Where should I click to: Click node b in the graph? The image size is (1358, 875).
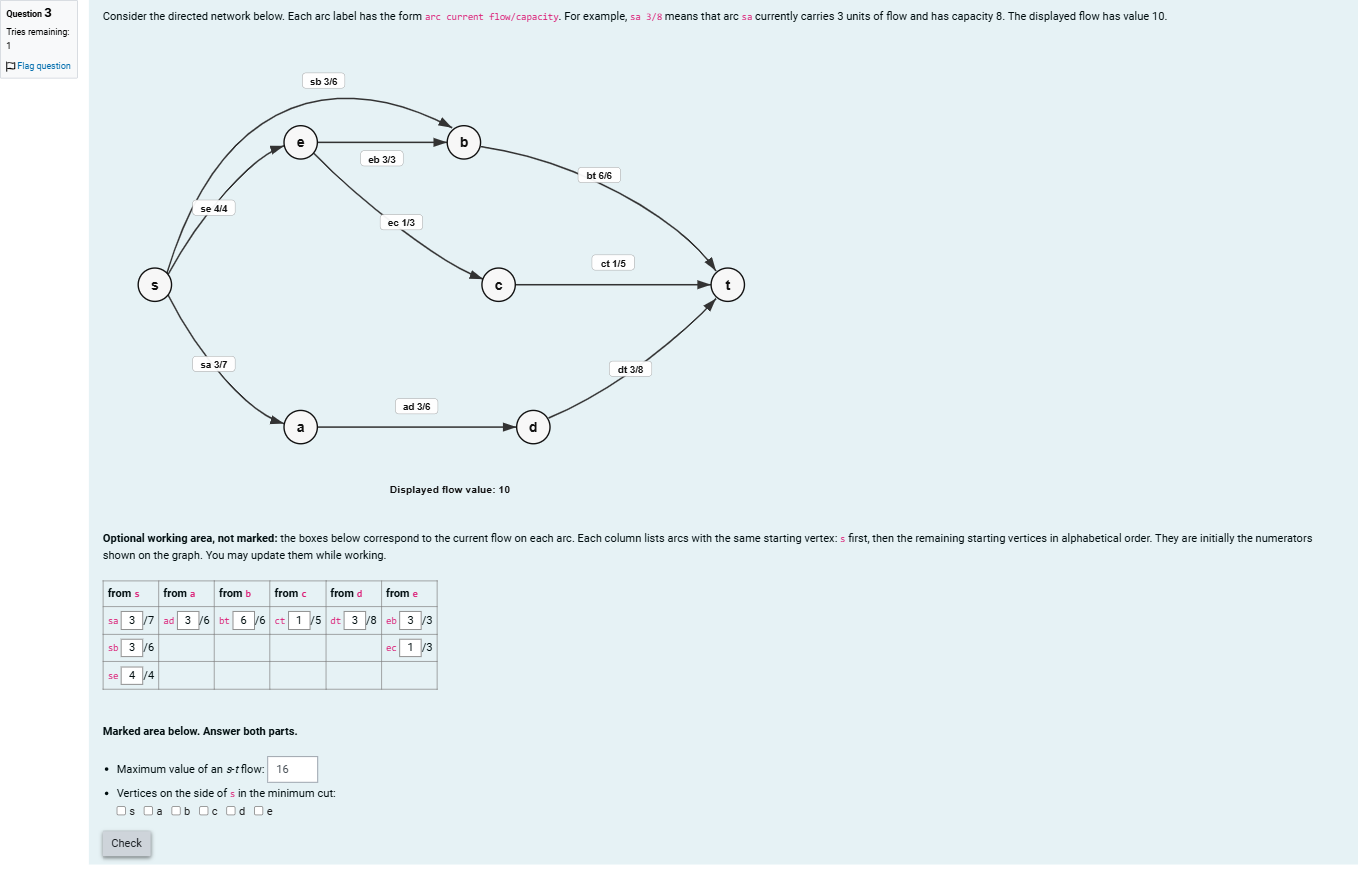(464, 142)
